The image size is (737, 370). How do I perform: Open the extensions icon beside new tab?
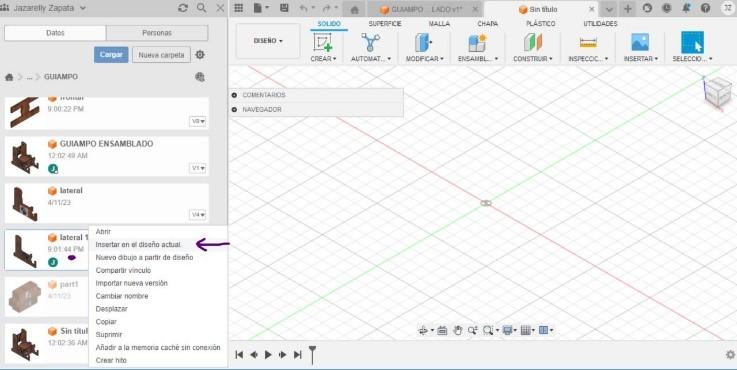click(x=647, y=8)
